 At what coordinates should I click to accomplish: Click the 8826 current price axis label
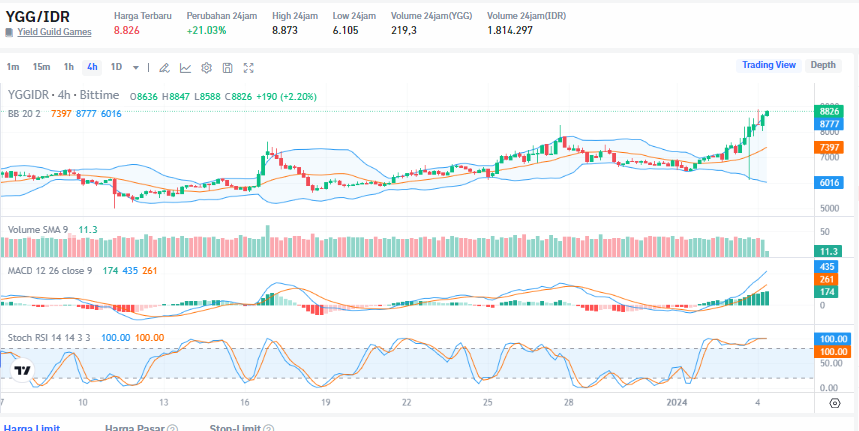(x=827, y=111)
